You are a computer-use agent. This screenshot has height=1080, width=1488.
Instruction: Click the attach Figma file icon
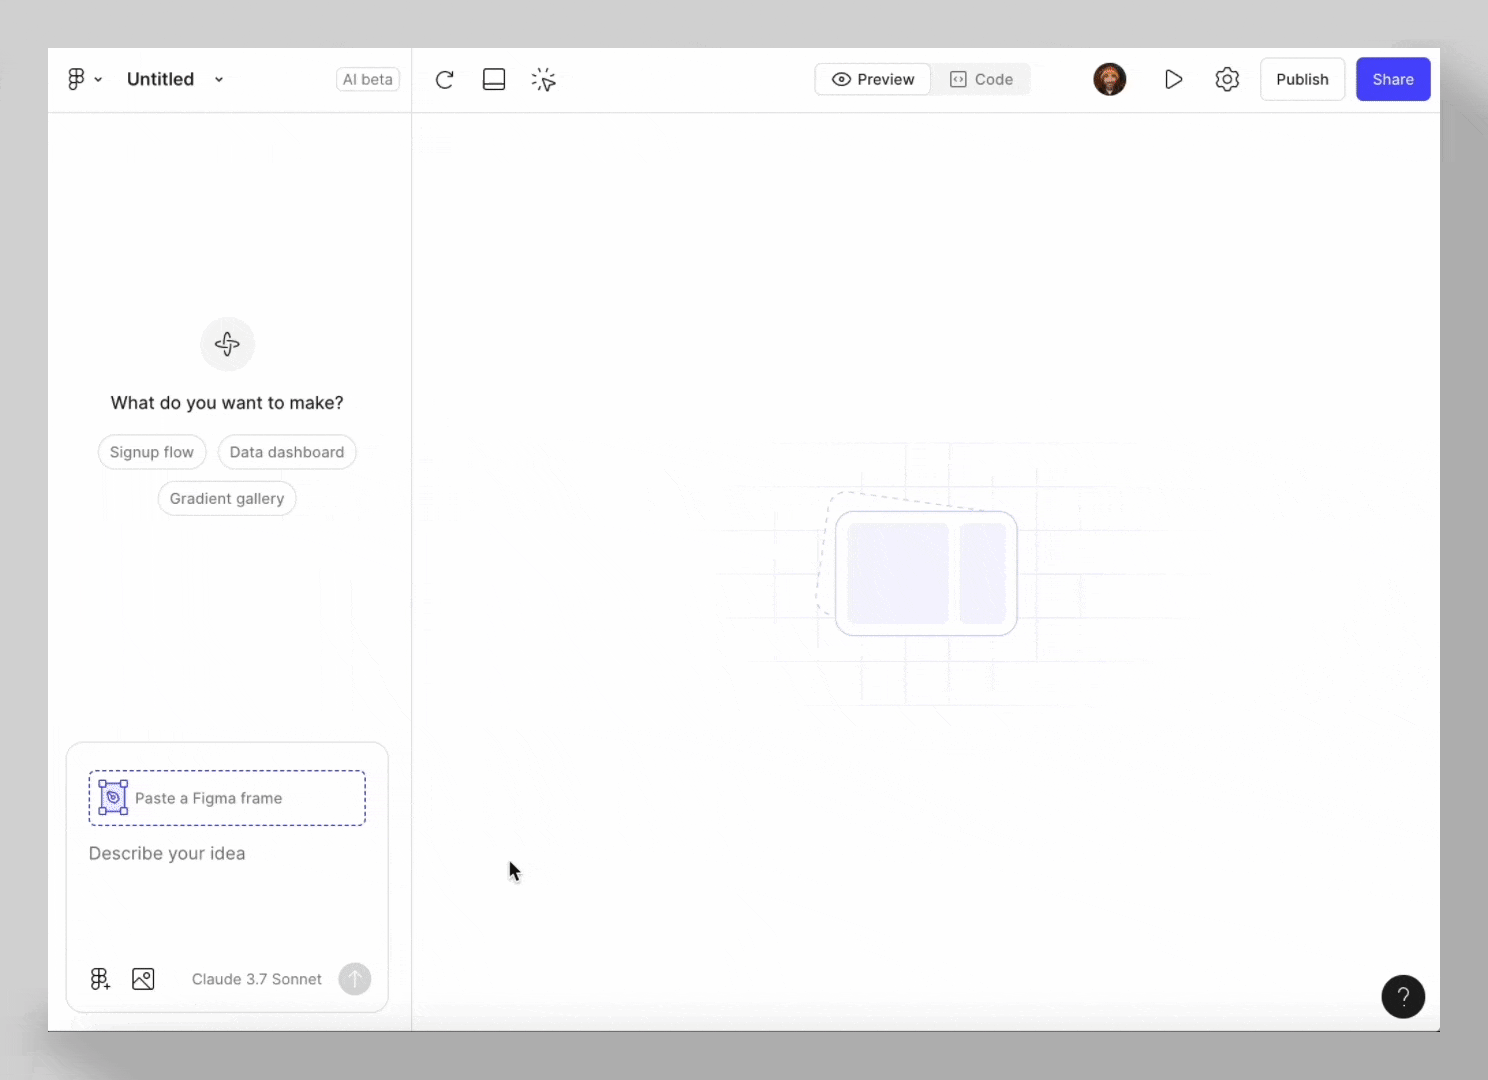(x=99, y=979)
